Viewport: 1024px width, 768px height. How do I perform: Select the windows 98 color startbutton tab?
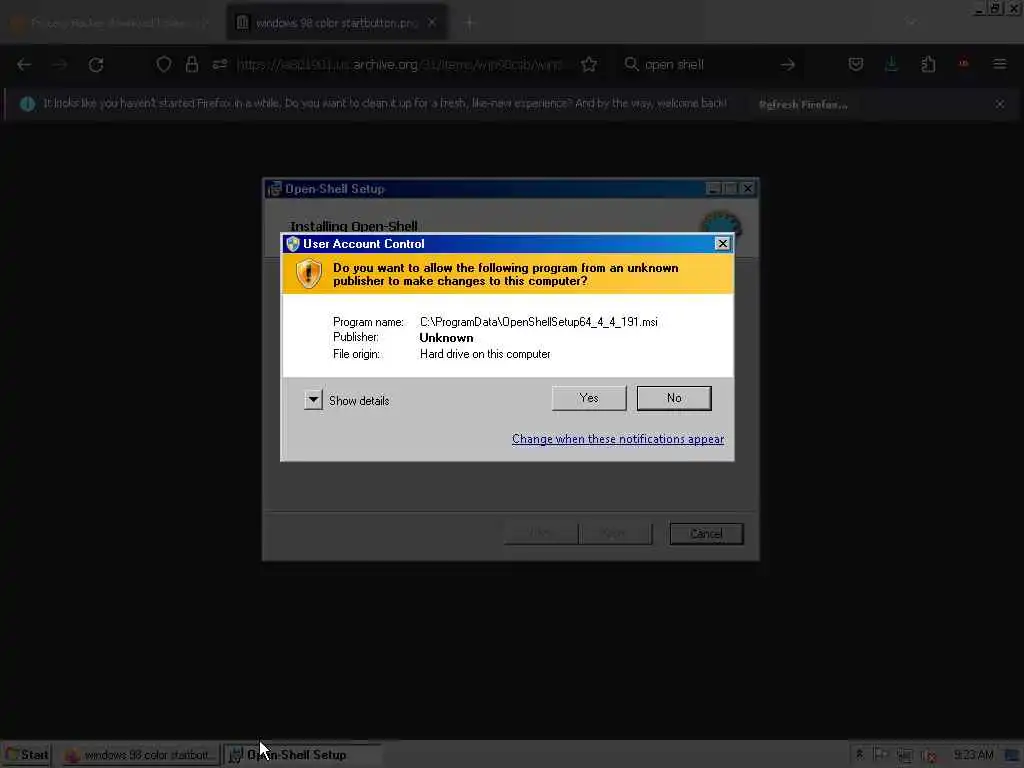(336, 23)
